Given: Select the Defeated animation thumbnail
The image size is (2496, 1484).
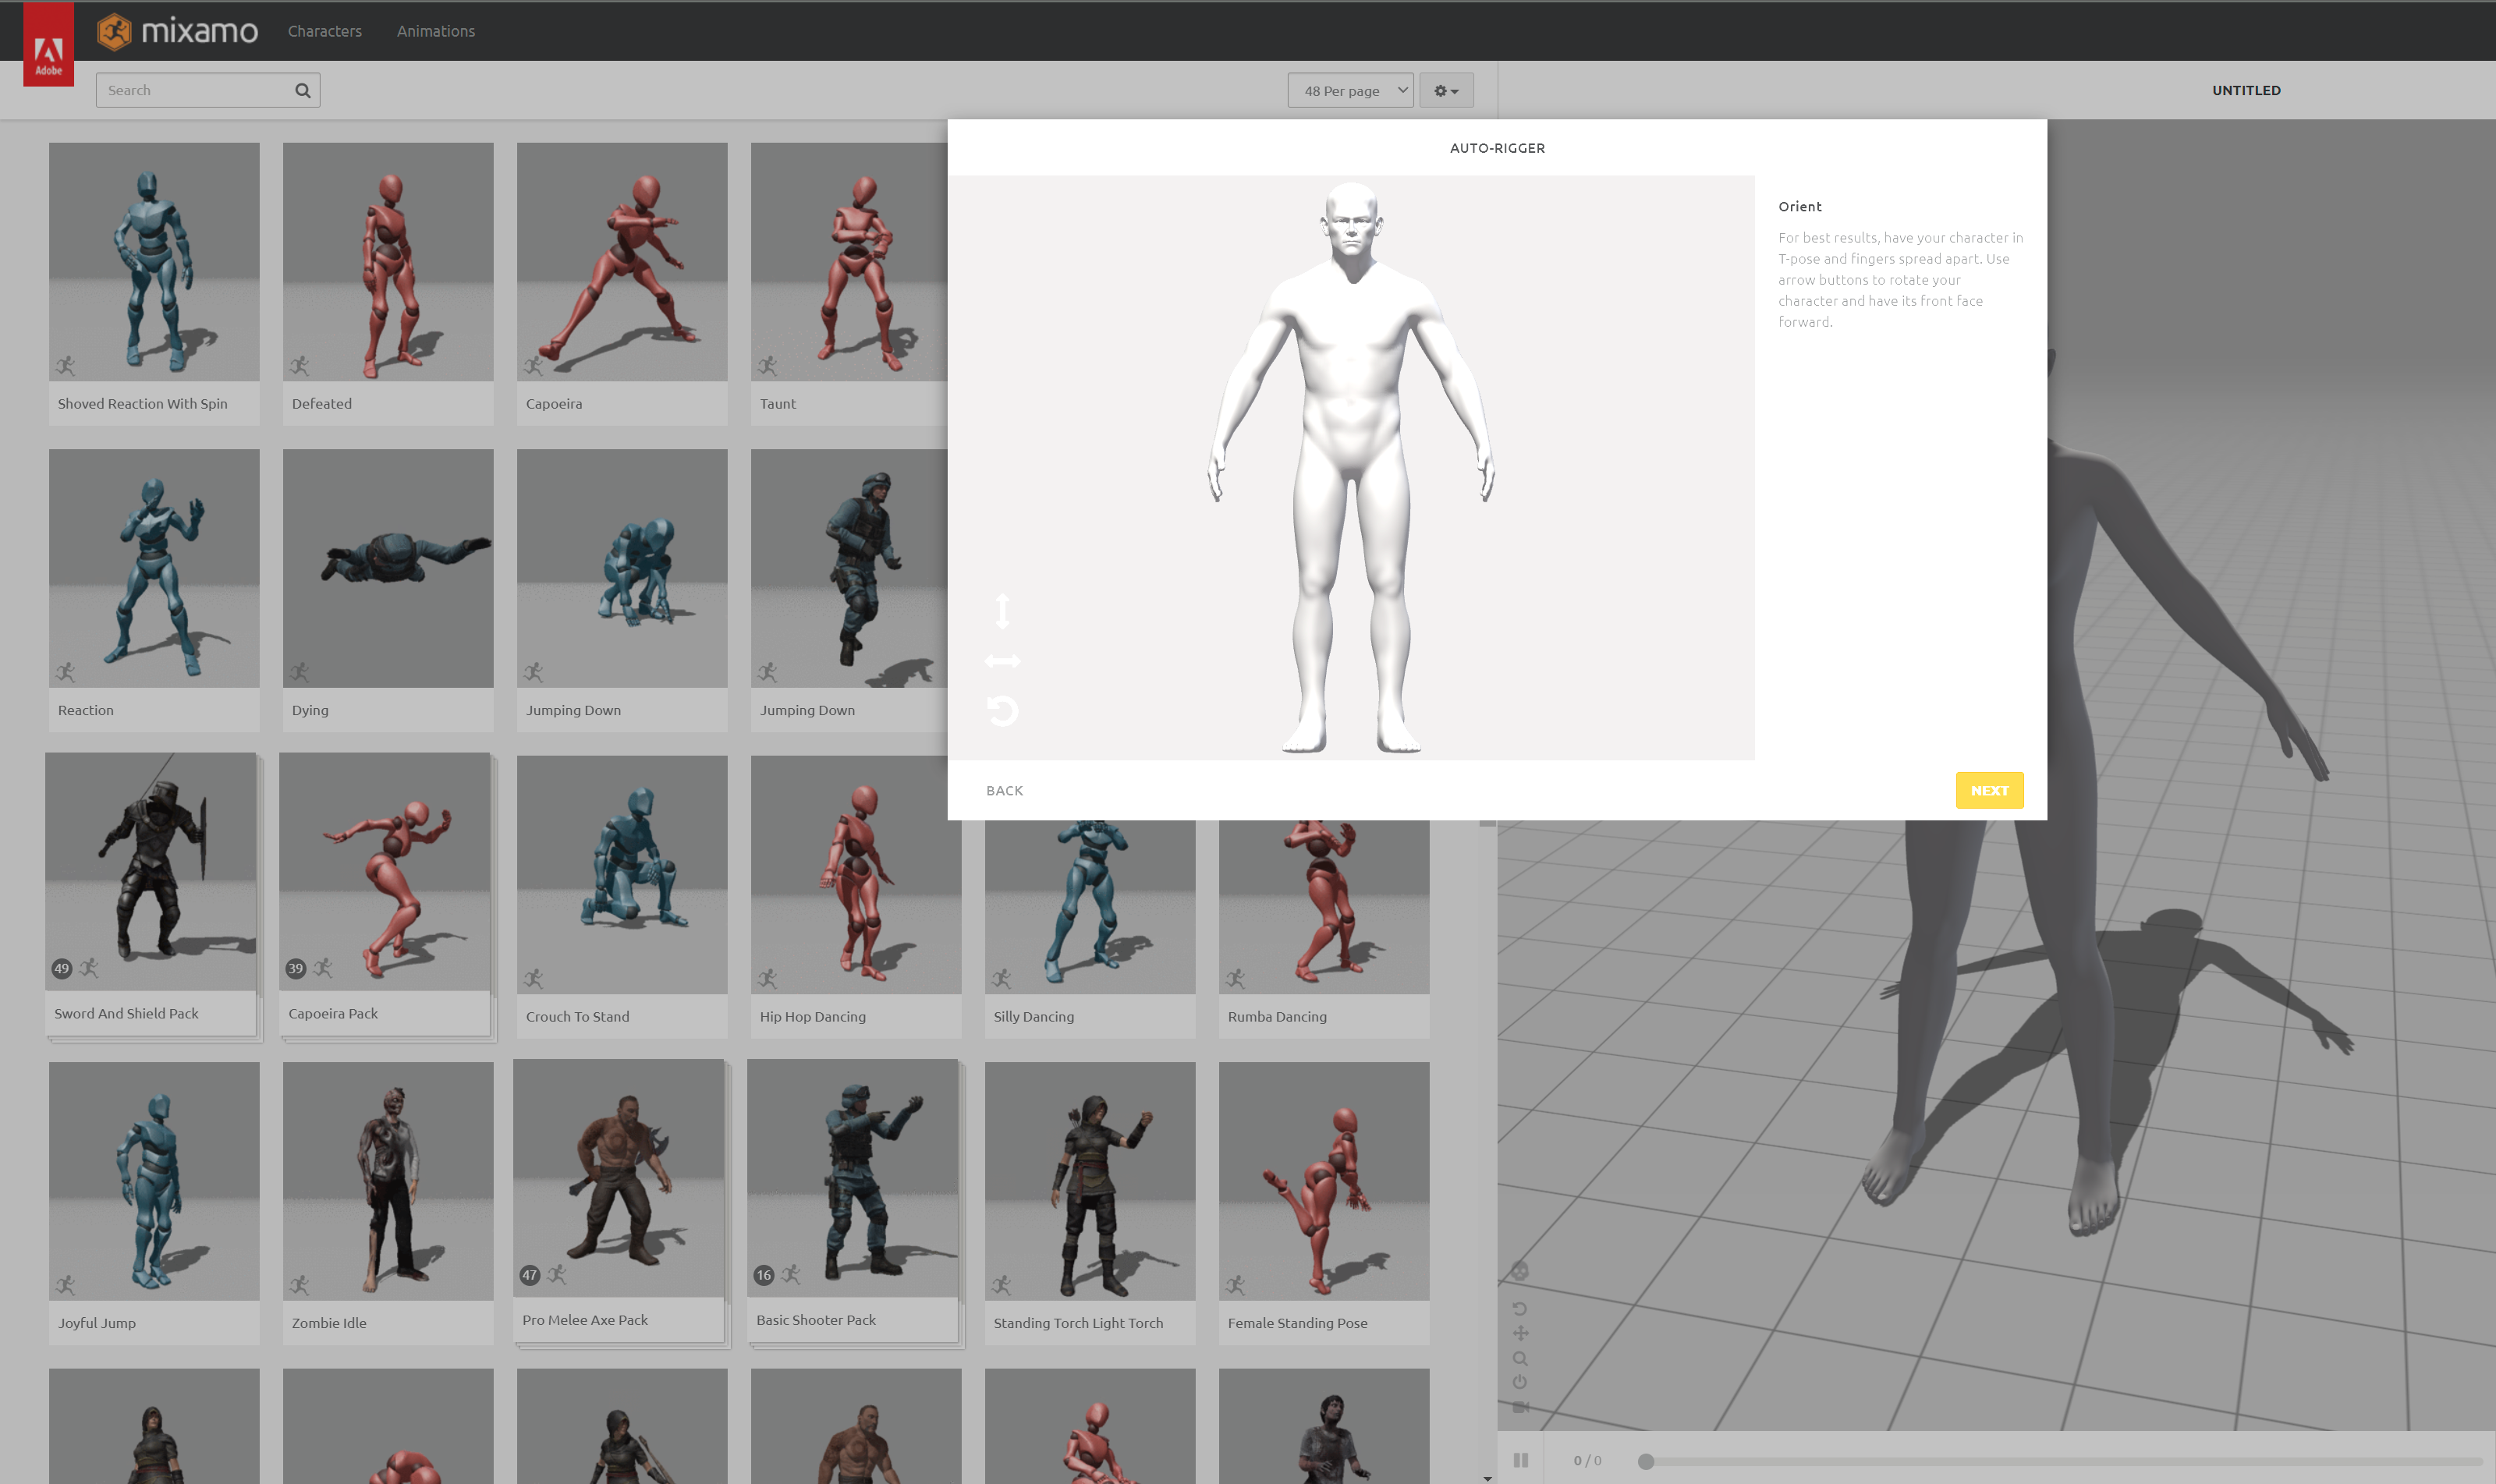Looking at the screenshot, I should 388,262.
